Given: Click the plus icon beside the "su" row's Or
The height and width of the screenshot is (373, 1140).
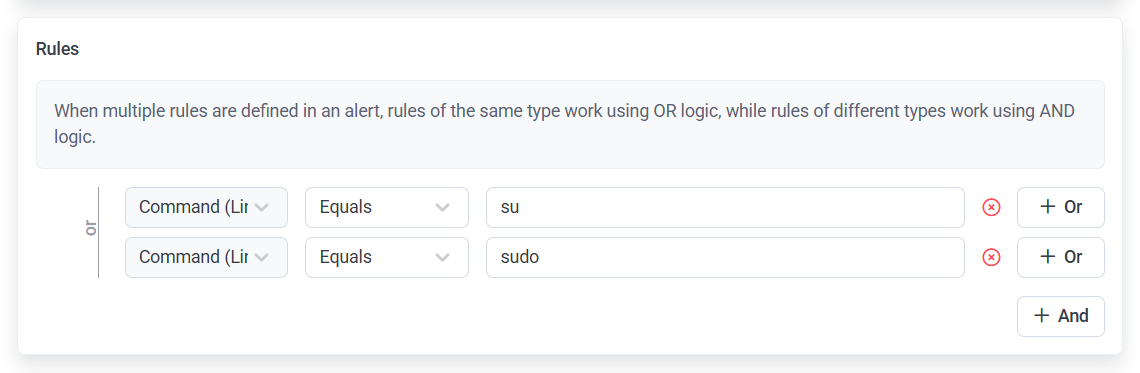Looking at the screenshot, I should [1048, 207].
